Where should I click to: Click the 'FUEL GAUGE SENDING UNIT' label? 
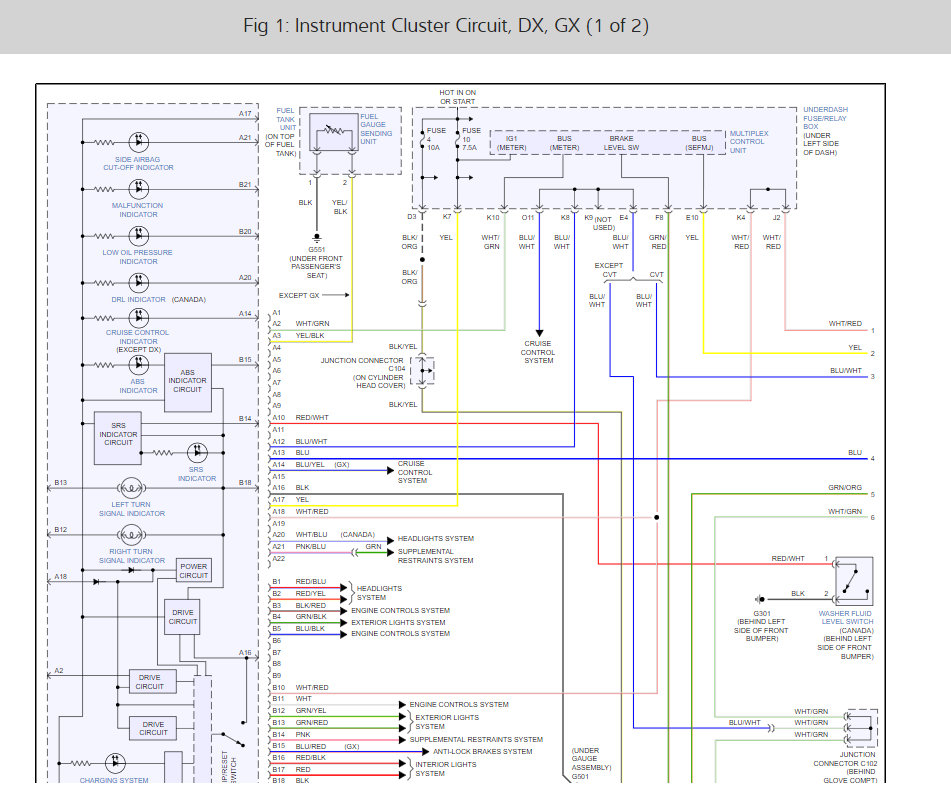click(x=376, y=129)
